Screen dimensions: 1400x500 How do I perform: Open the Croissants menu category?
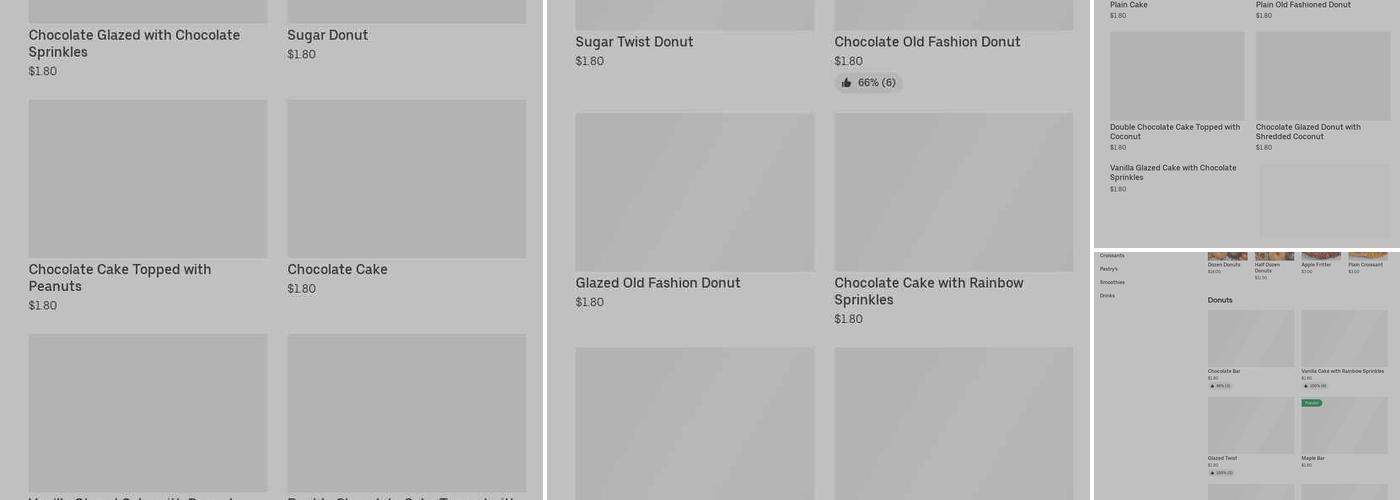[1112, 256]
